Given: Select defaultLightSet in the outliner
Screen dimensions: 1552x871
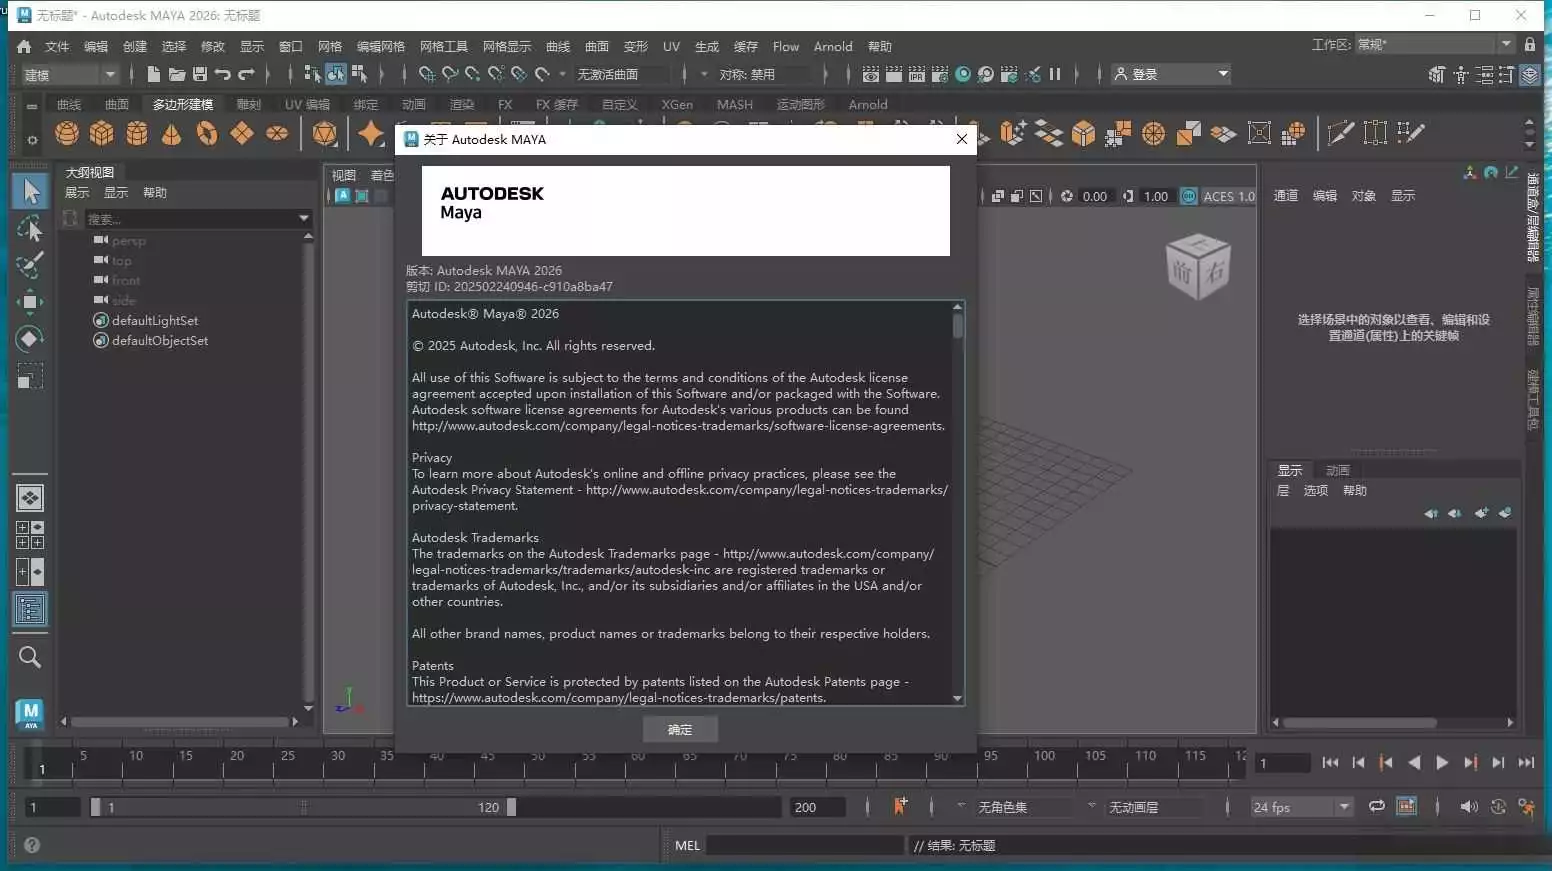Looking at the screenshot, I should (155, 320).
